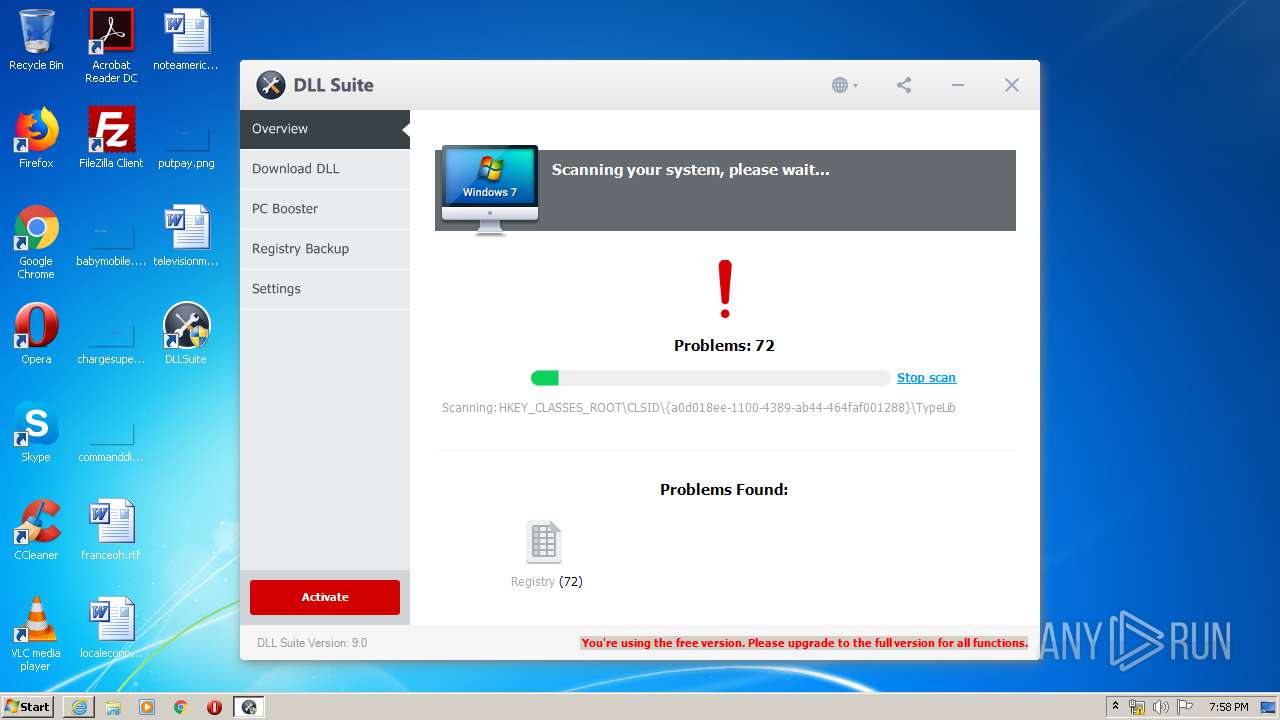
Task: Click the red Activate button
Action: 325,597
